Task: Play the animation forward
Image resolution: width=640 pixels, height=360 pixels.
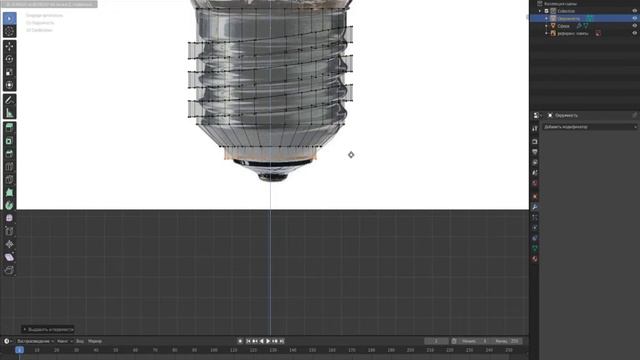Action: 268,341
